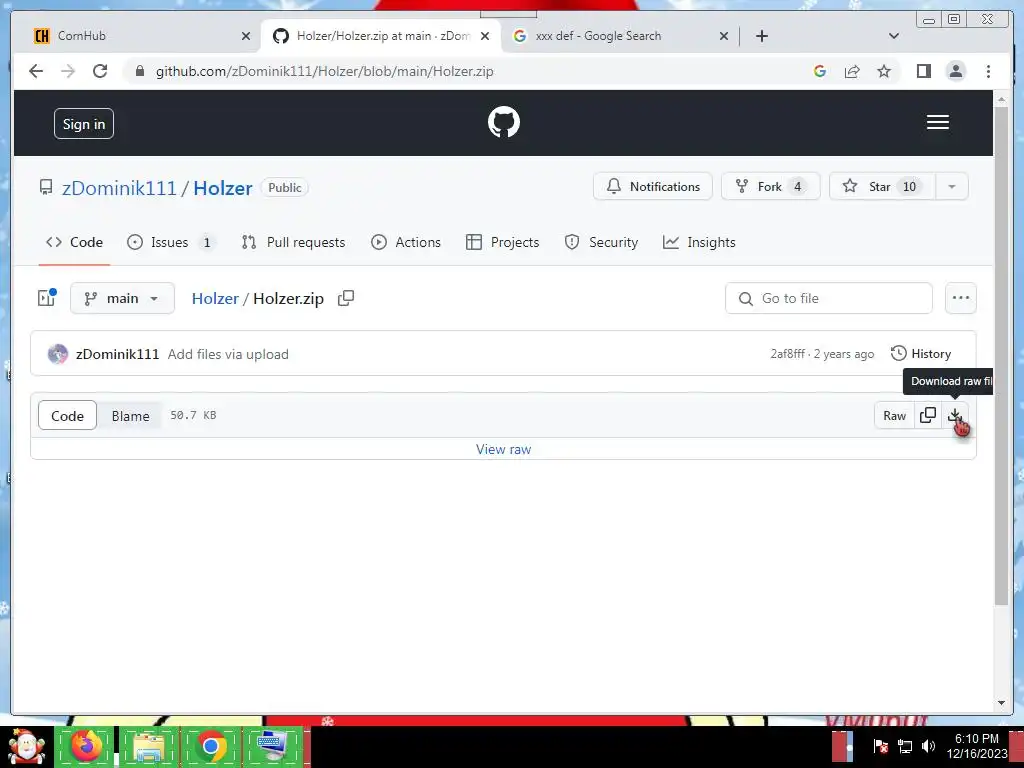Screen dimensions: 1024x768
Task: Click Chrome taskbar icon
Action: (210, 746)
